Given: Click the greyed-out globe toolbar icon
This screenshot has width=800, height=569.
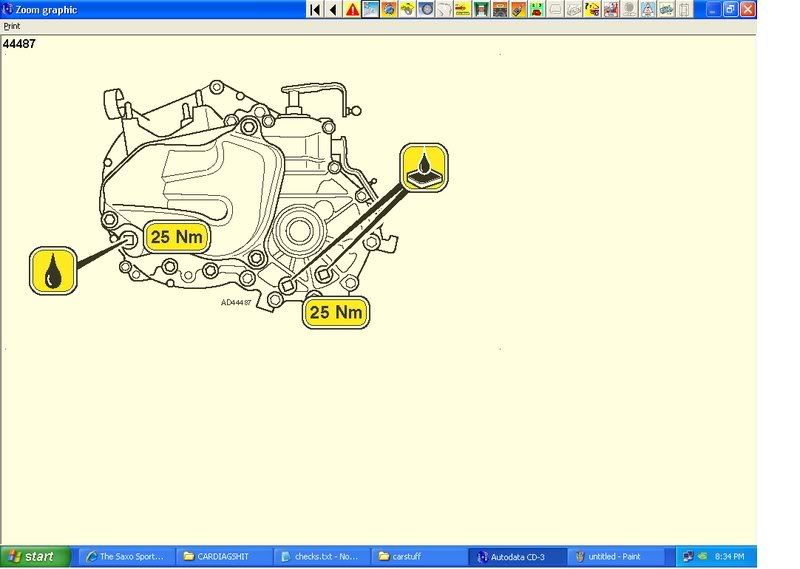Looking at the screenshot, I should click(629, 9).
